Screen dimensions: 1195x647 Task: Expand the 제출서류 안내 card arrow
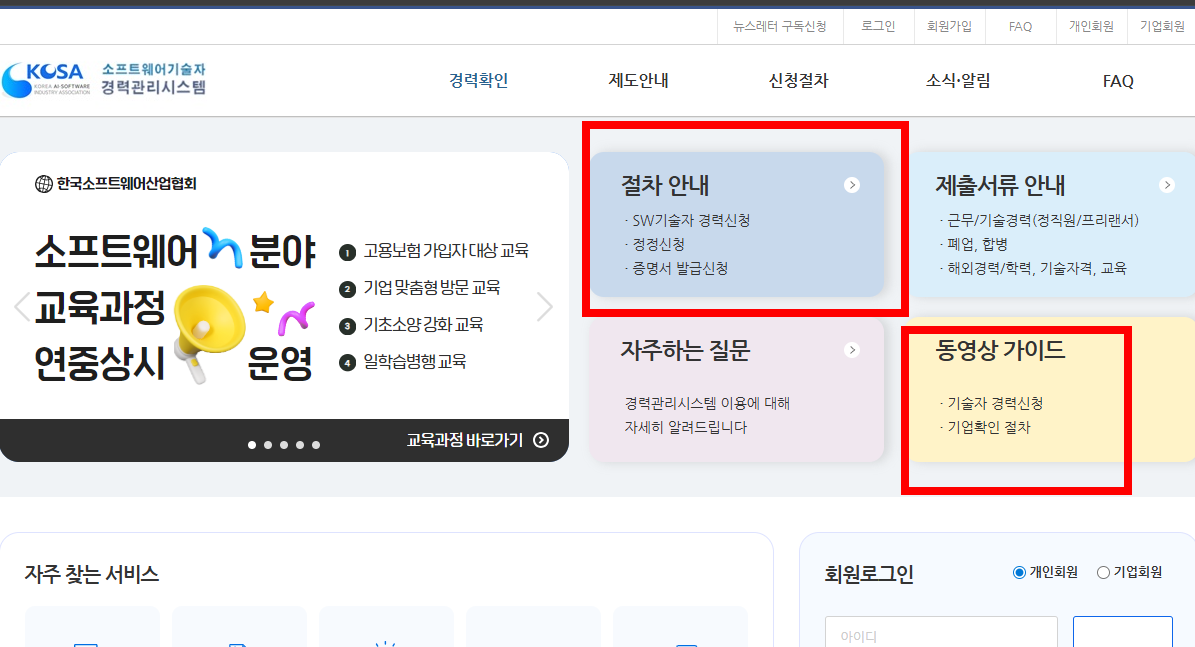[x=1167, y=185]
